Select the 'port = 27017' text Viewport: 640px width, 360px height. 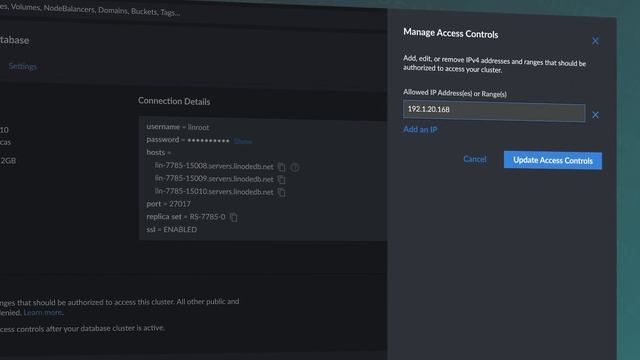tap(169, 204)
